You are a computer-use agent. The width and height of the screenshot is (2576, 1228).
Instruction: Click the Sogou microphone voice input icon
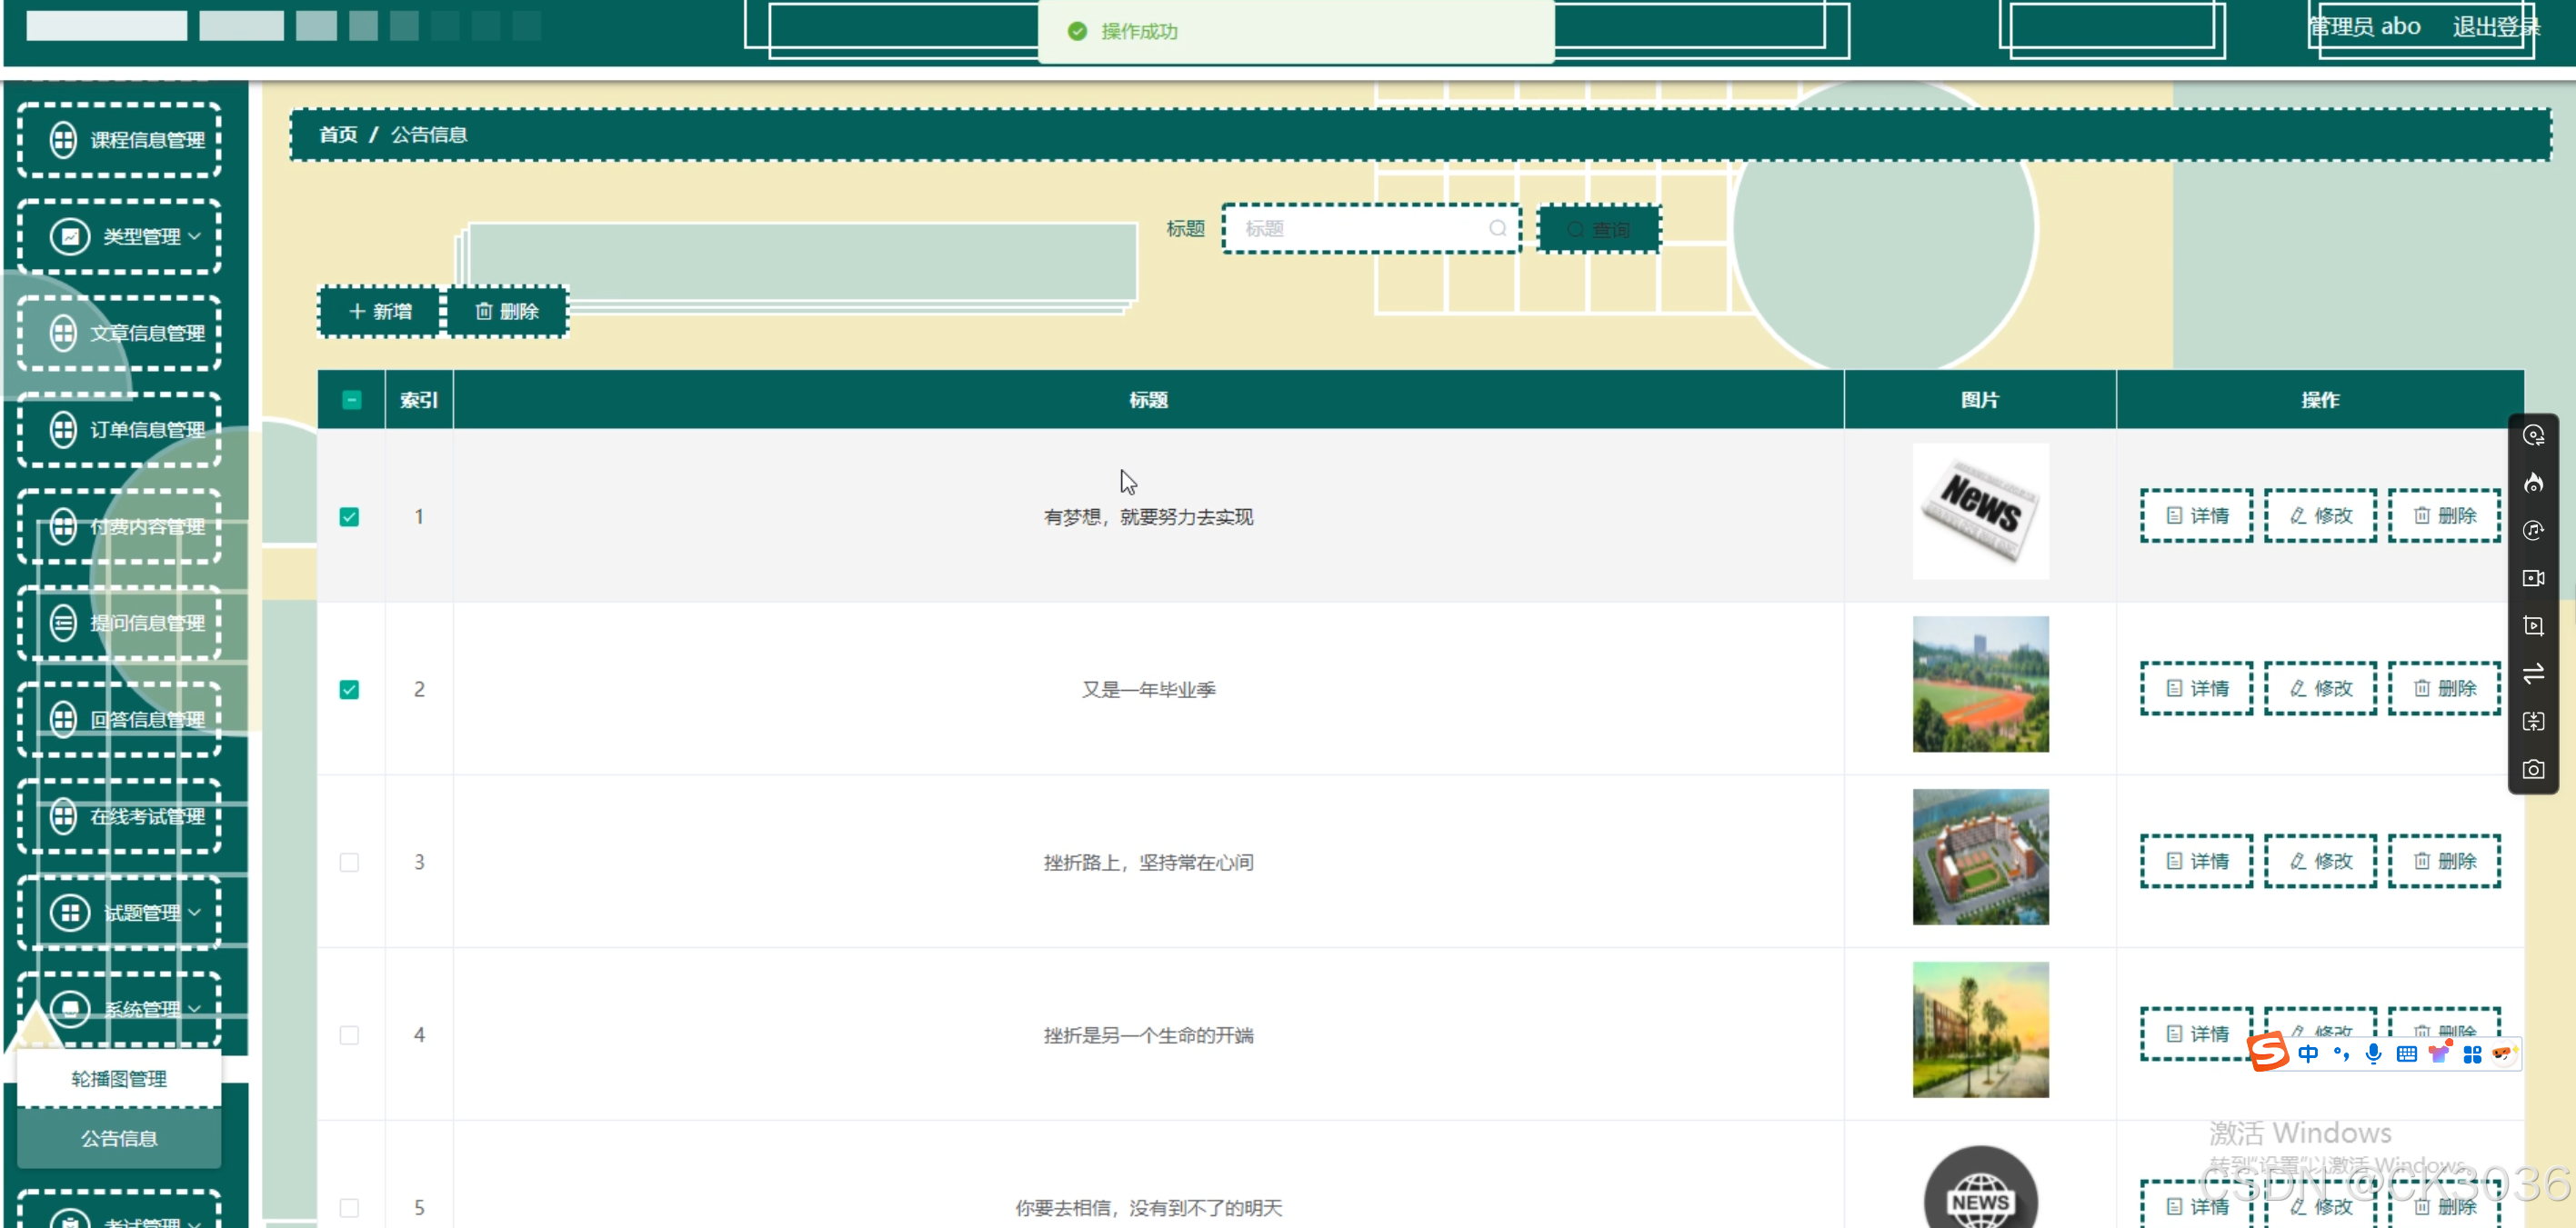click(2373, 1053)
